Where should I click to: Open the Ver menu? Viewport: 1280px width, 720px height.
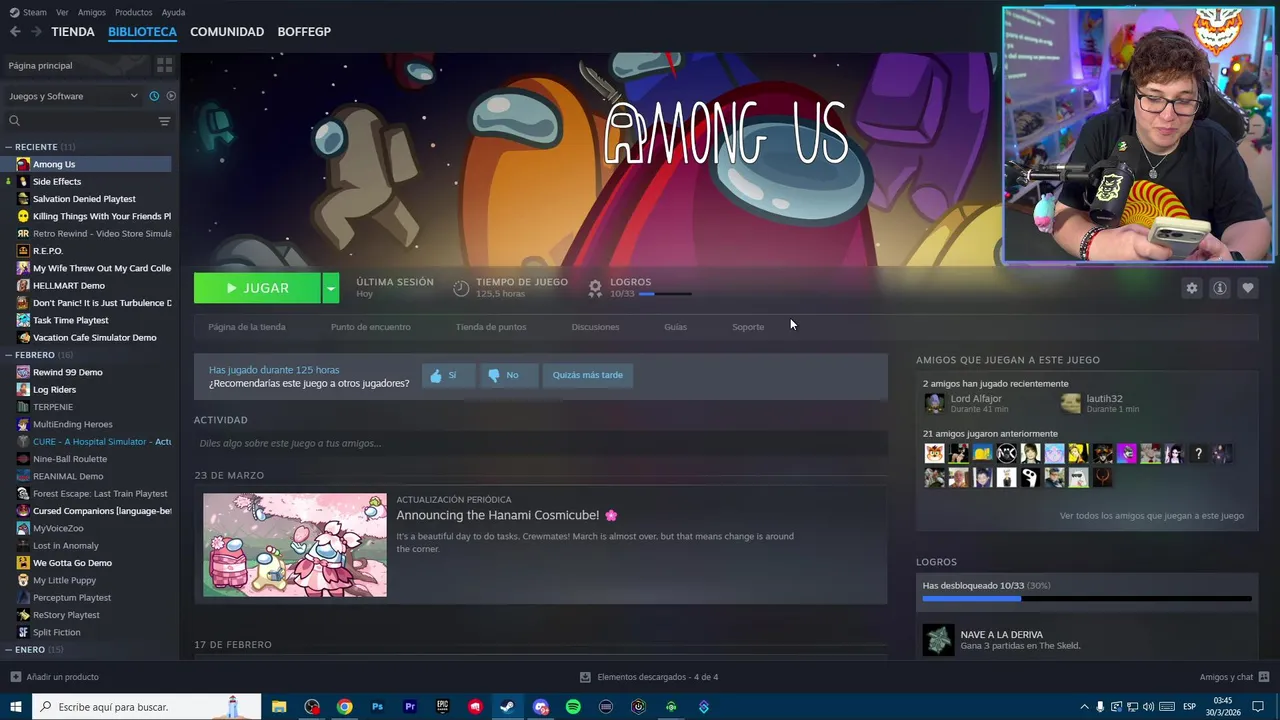(x=62, y=12)
